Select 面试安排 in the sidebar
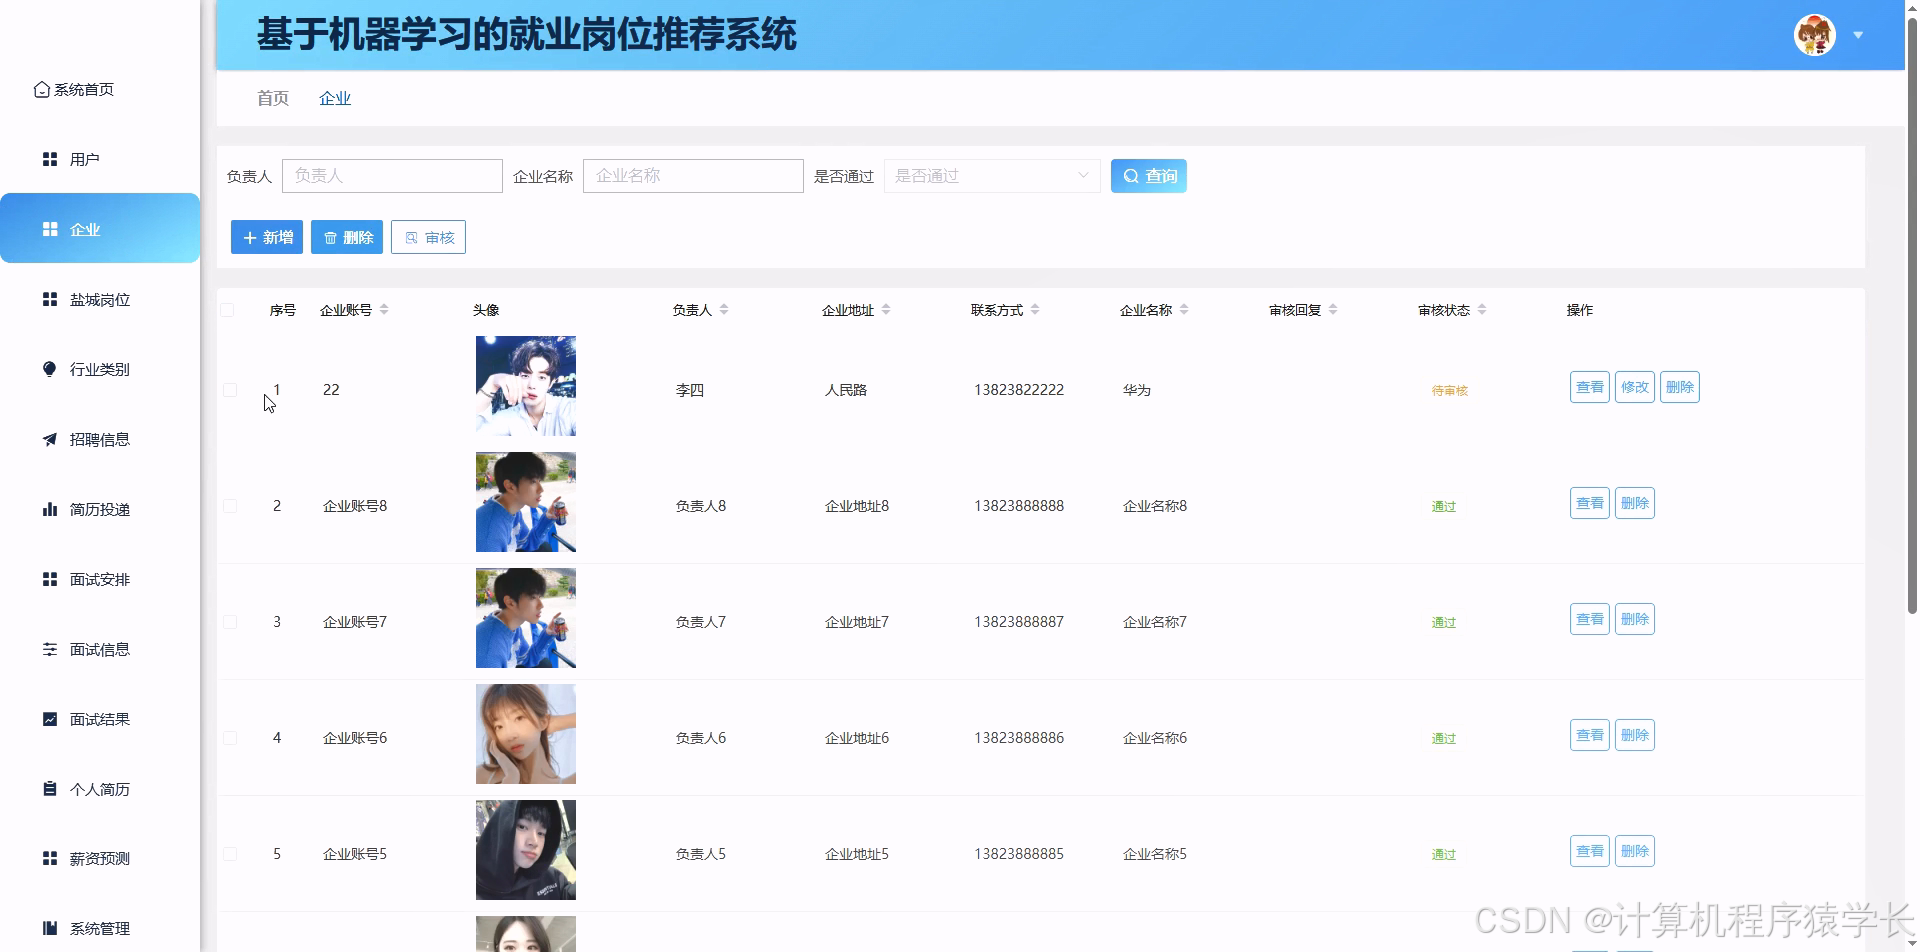Image resolution: width=1920 pixels, height=952 pixels. click(100, 579)
